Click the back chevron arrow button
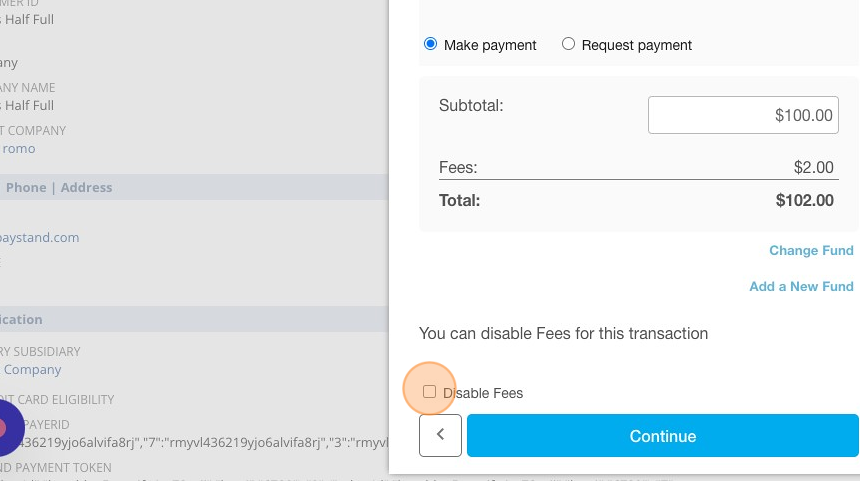860x481 pixels. point(440,435)
